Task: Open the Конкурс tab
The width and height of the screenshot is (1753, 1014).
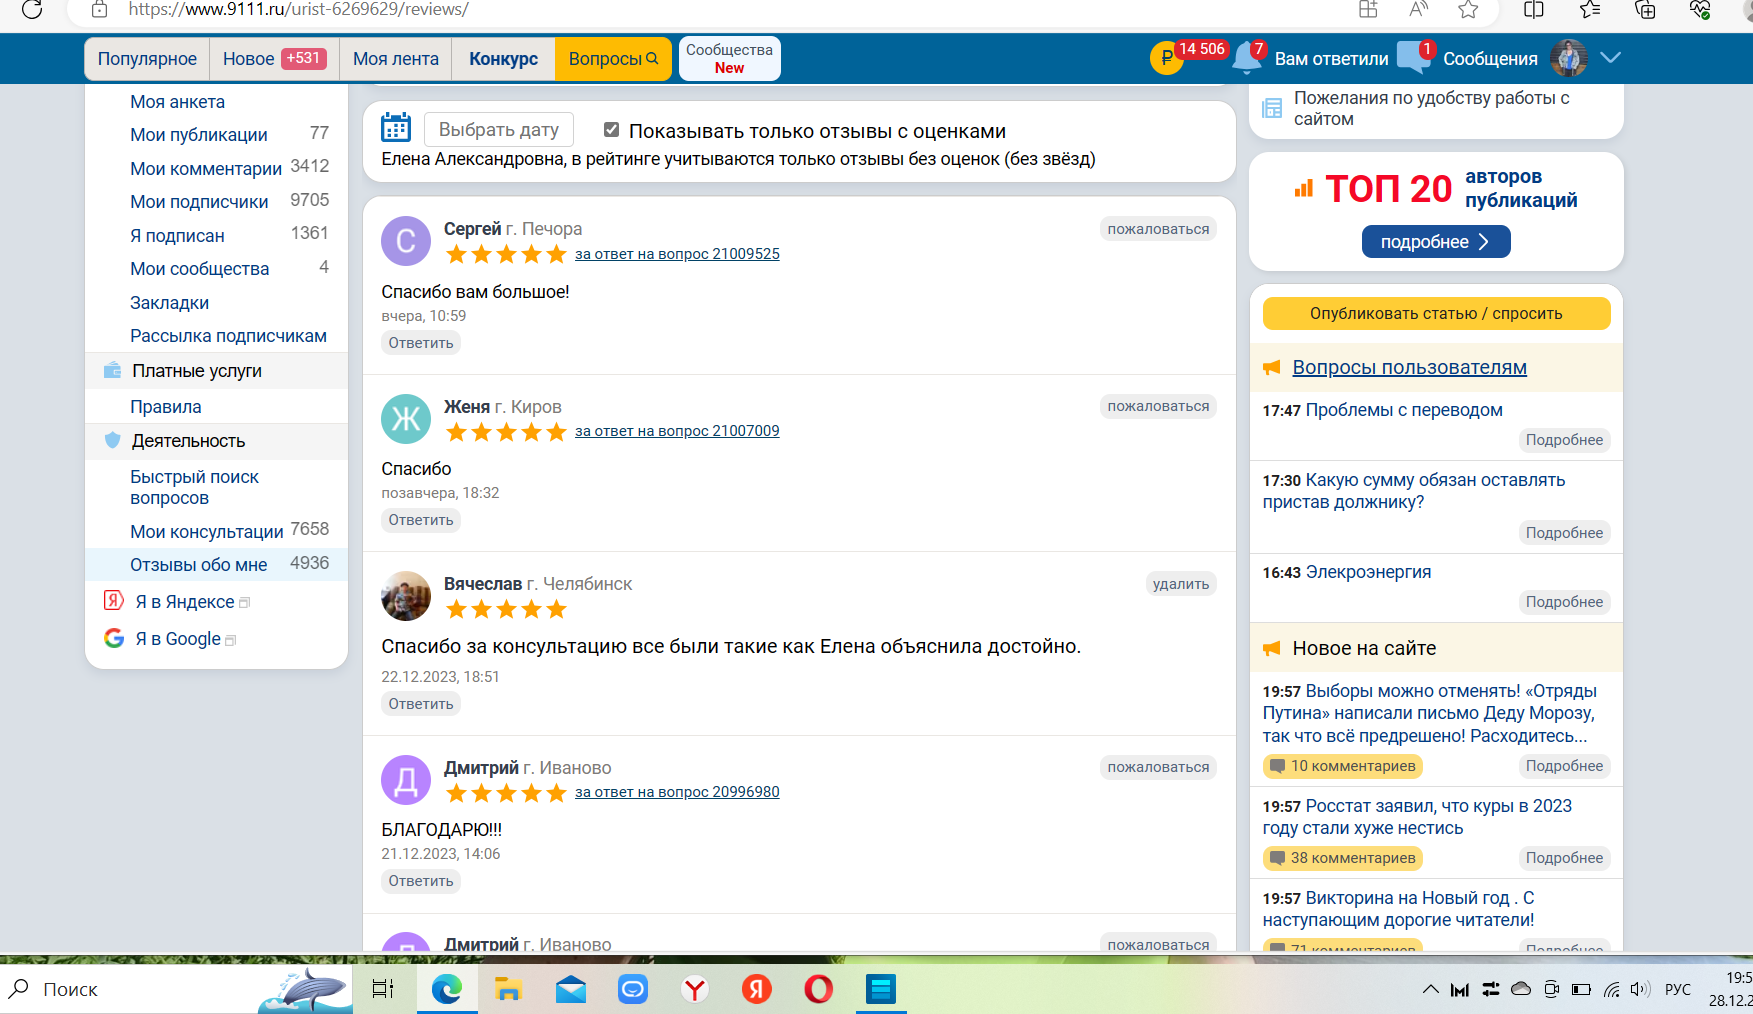Action: (x=503, y=59)
